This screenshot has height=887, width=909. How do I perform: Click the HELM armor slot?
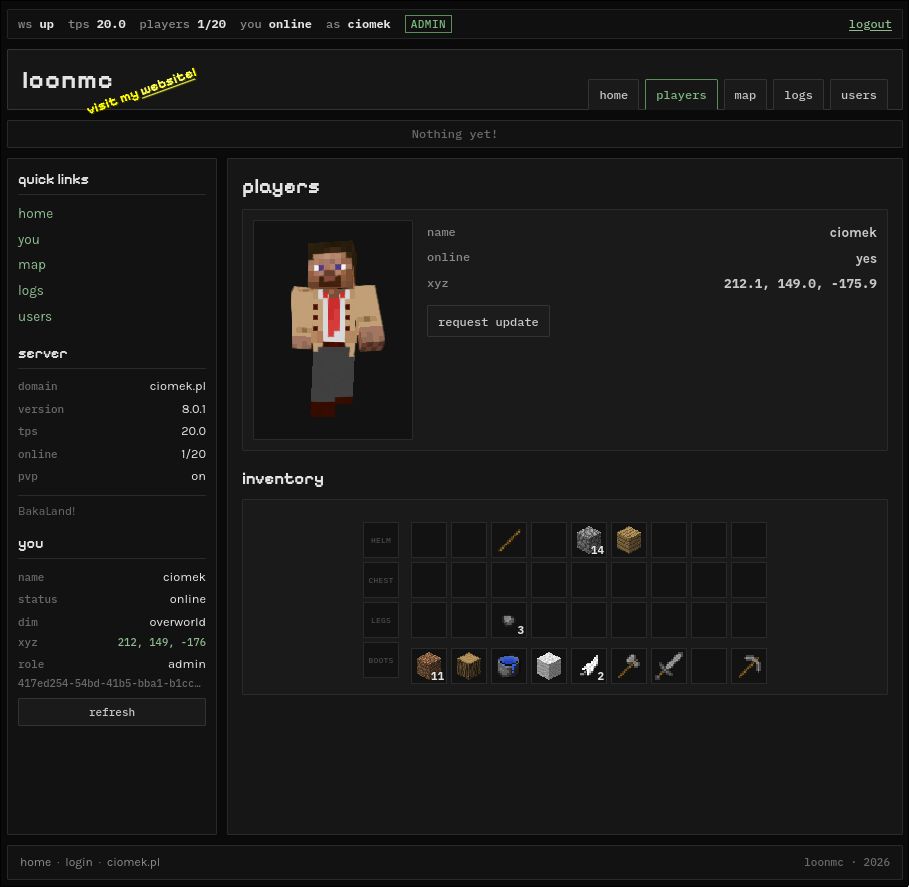point(381,540)
